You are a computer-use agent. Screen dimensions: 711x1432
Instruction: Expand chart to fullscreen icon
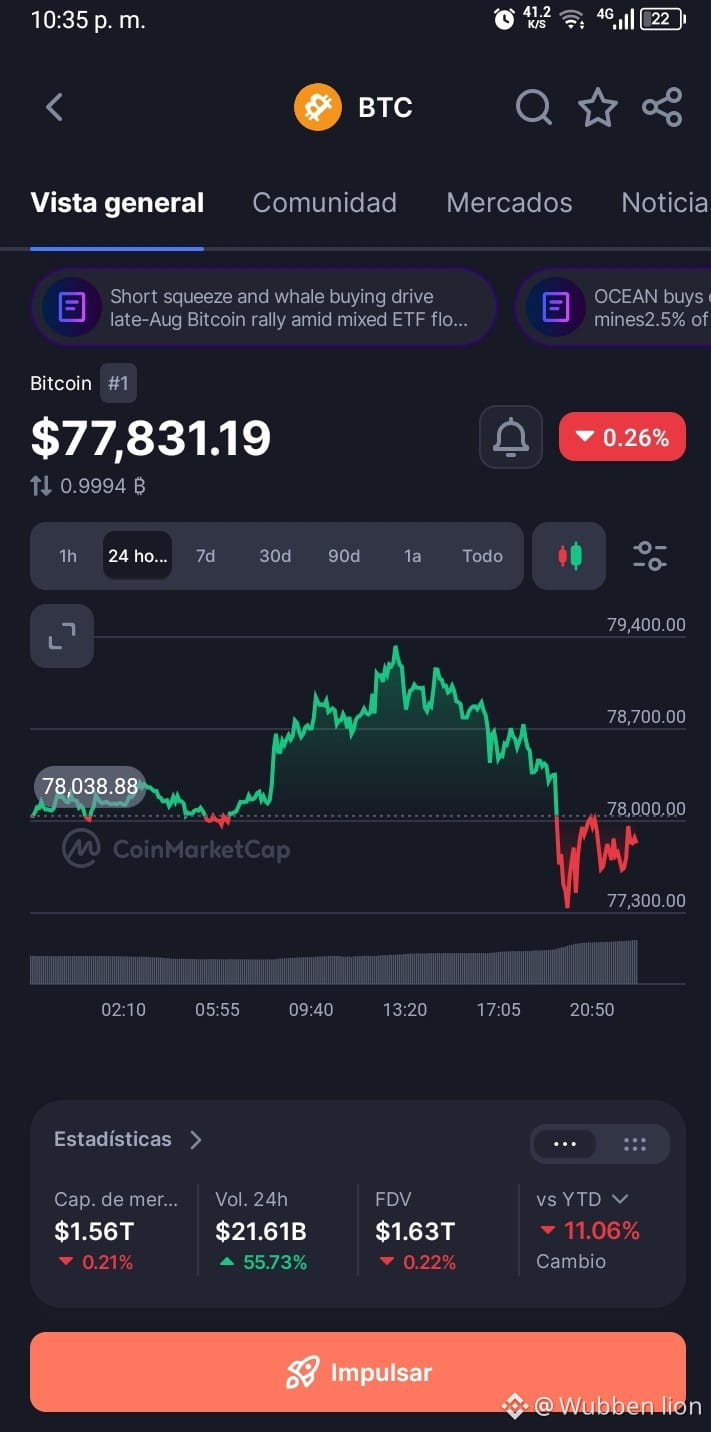[x=62, y=636]
